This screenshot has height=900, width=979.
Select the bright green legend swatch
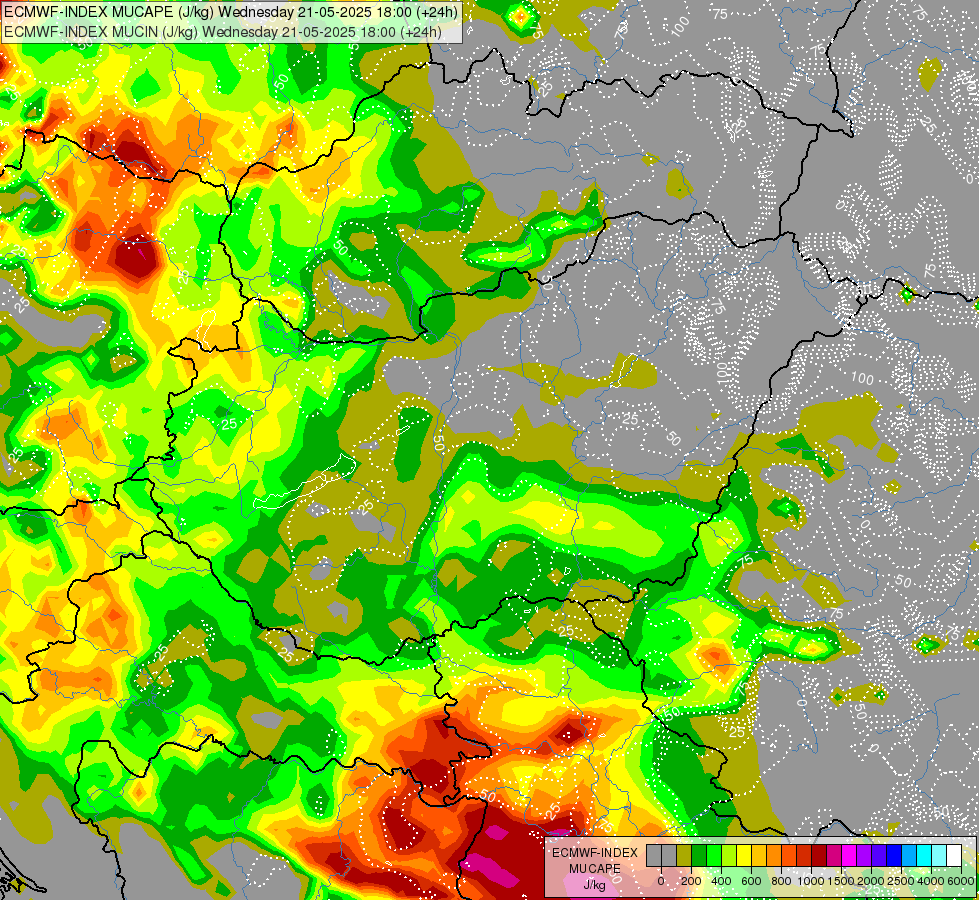[x=714, y=855]
